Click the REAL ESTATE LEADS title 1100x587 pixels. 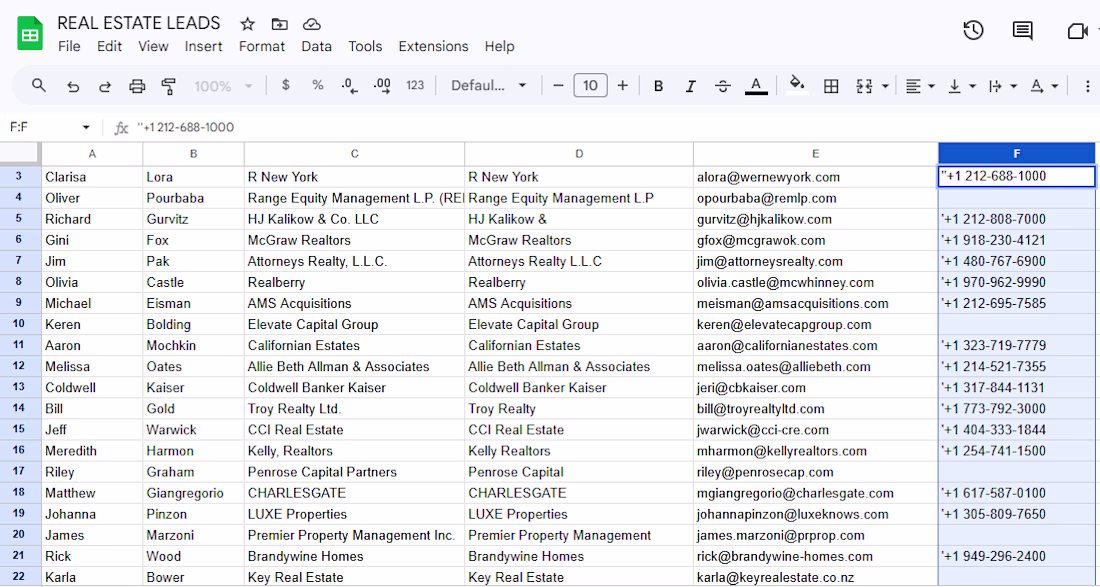pos(138,23)
